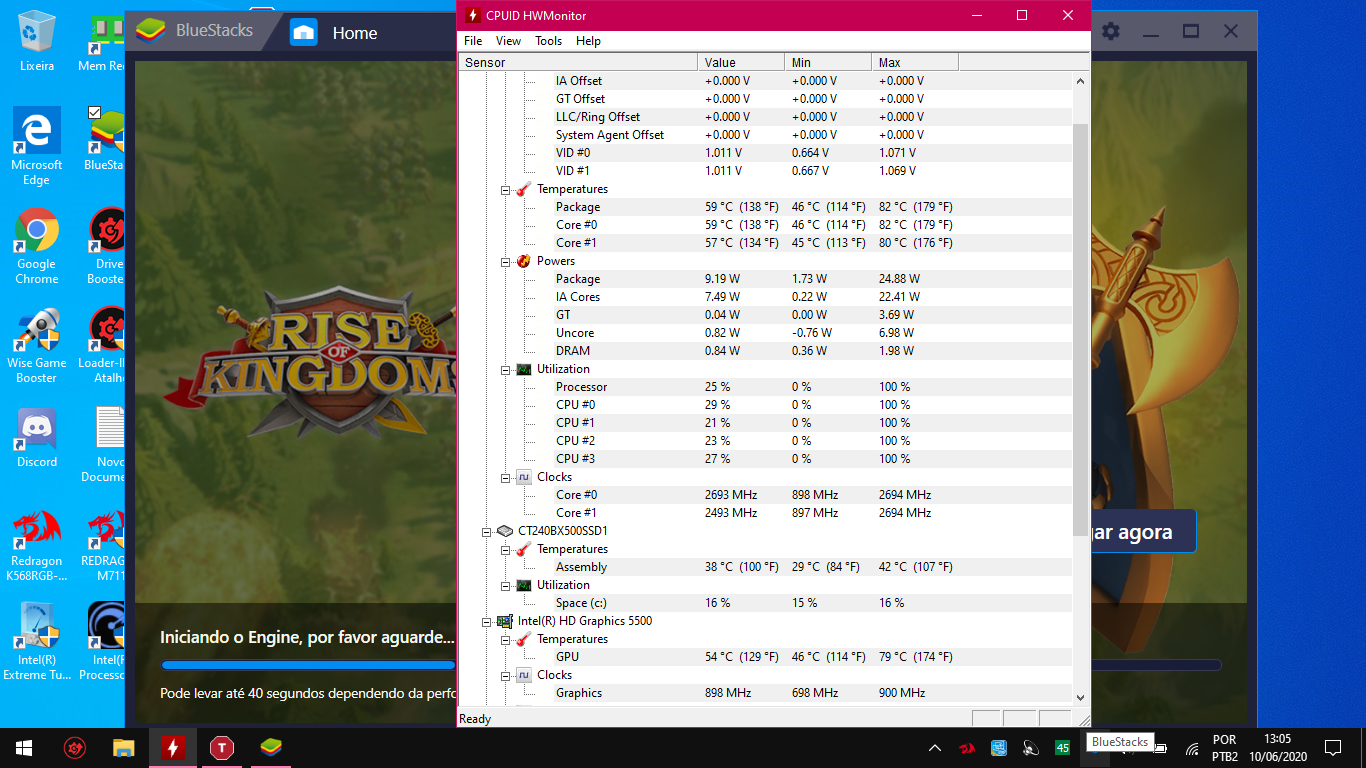The height and width of the screenshot is (768, 1366).
Task: Click the waveform icon beside CPU Clocks
Action: click(x=523, y=477)
